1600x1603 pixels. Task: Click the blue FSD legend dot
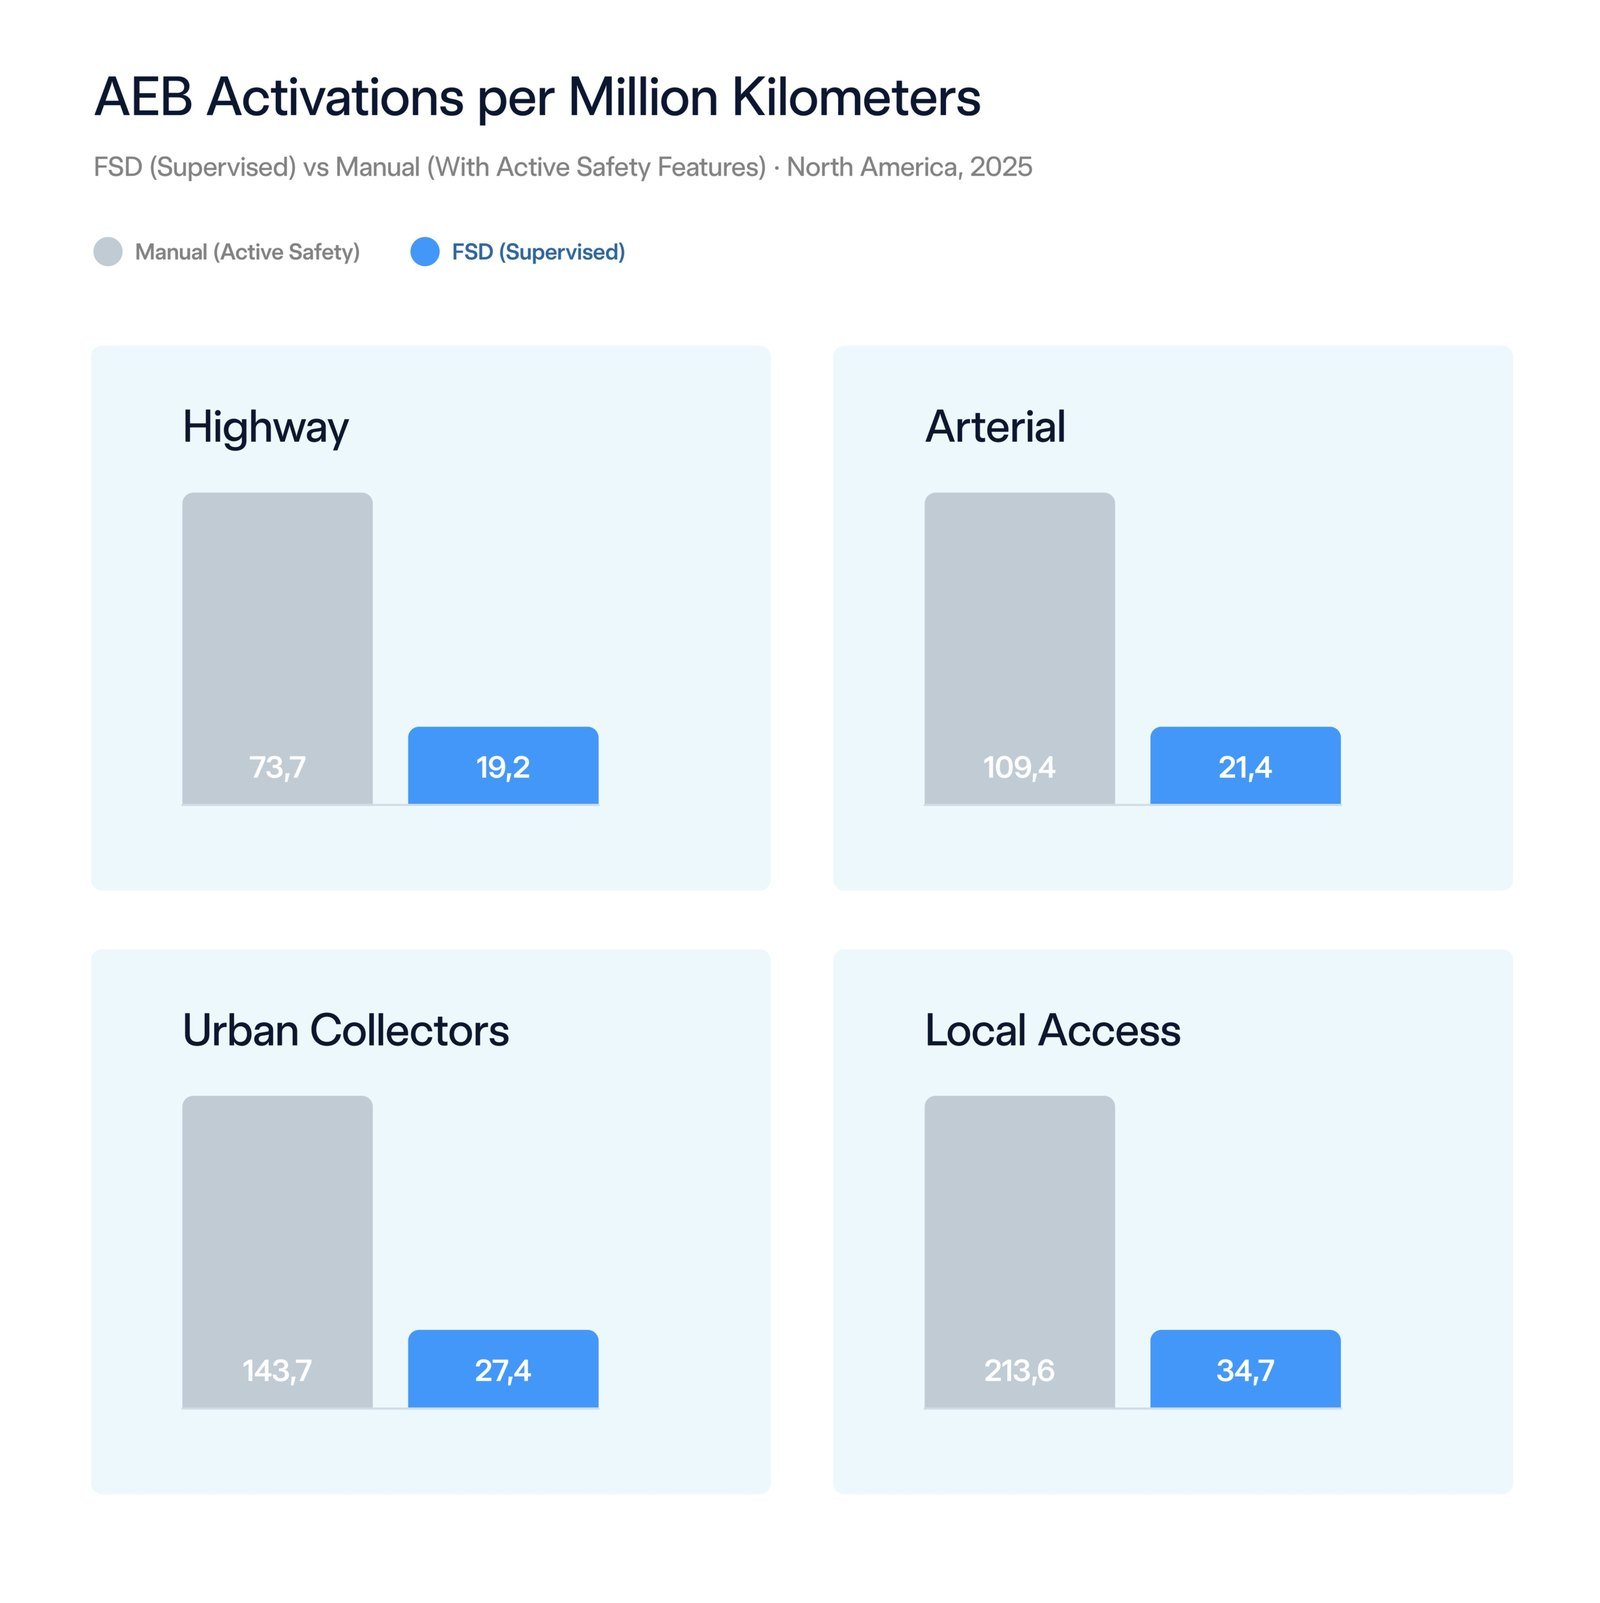click(x=425, y=252)
